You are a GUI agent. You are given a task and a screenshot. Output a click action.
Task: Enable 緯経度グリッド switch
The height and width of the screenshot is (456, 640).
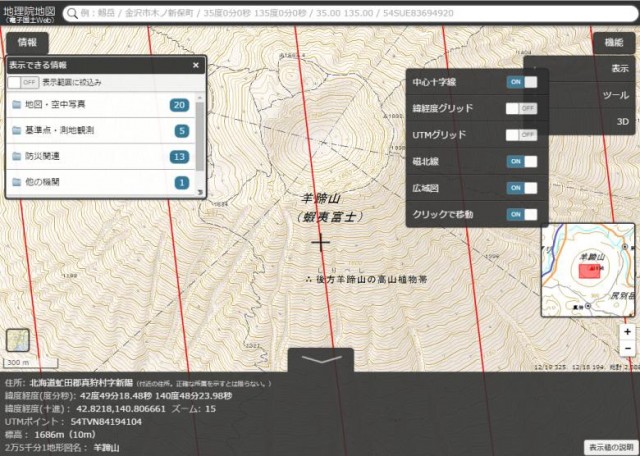pyautogui.click(x=522, y=109)
